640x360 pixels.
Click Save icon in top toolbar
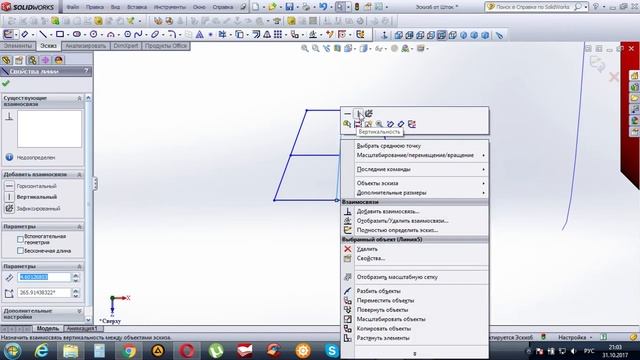tap(289, 7)
